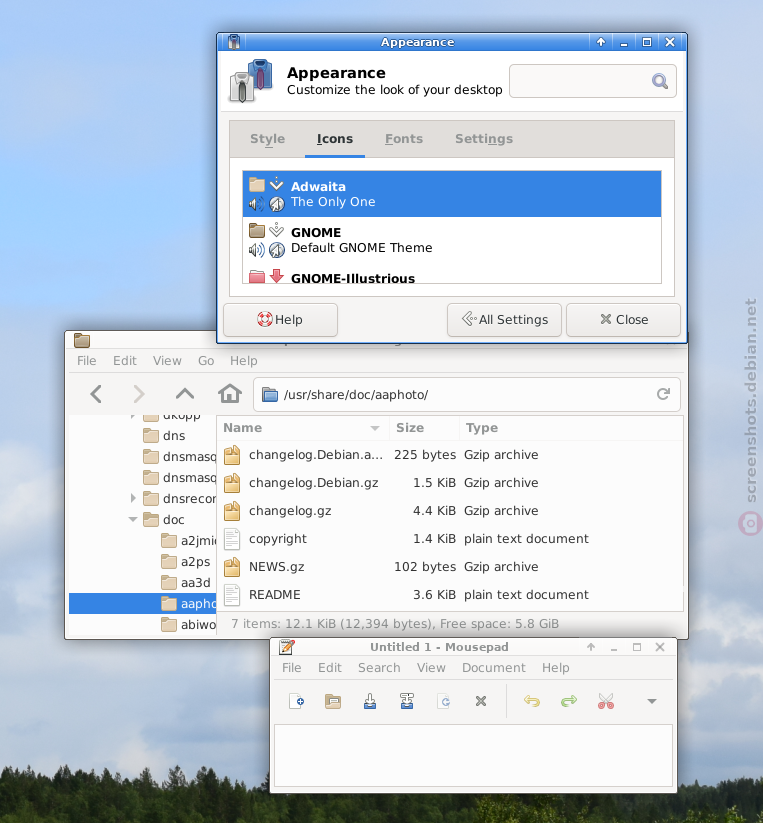Click the Close document X icon in Mousepad toolbar

(481, 701)
